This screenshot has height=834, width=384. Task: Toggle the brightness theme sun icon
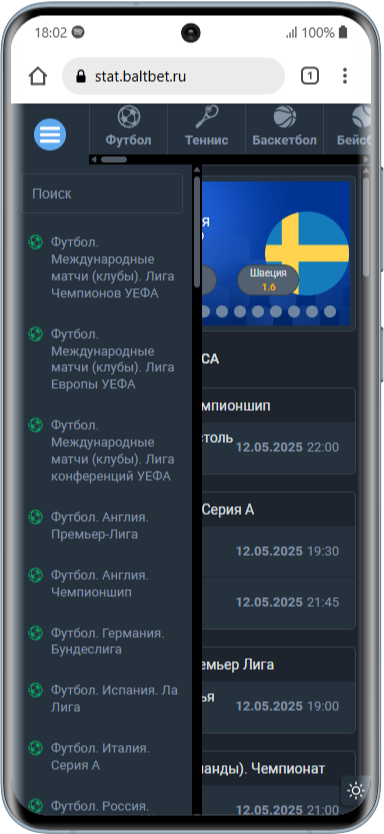point(355,791)
